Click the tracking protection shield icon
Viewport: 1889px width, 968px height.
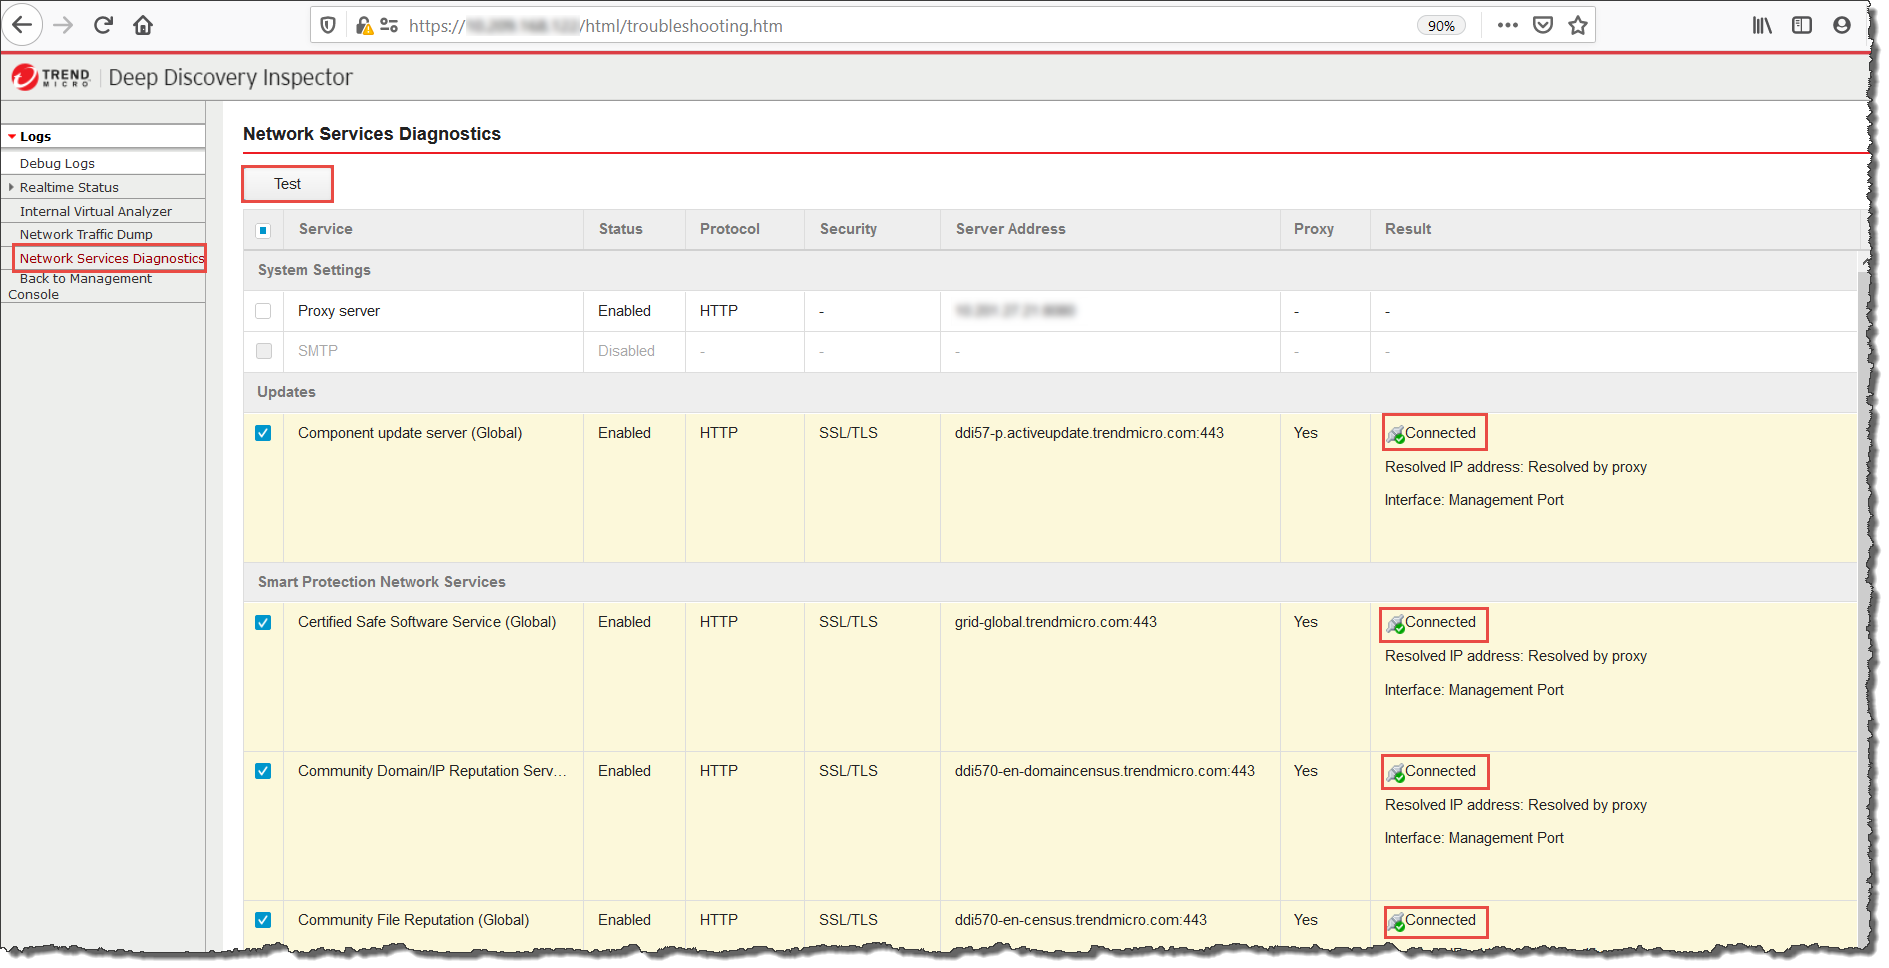pyautogui.click(x=328, y=26)
